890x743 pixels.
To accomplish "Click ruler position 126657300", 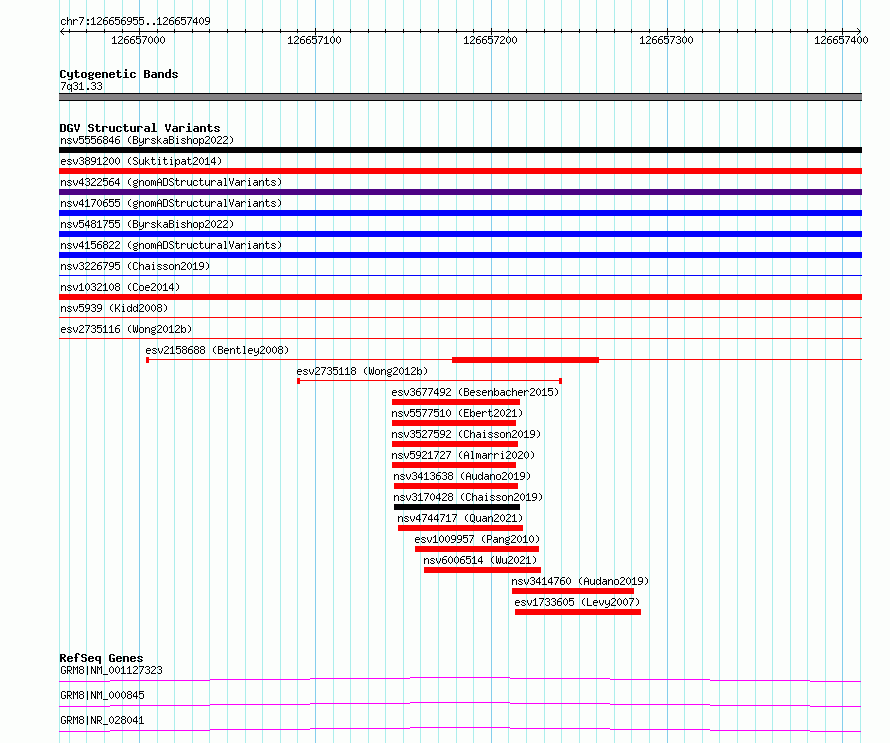I will [666, 40].
